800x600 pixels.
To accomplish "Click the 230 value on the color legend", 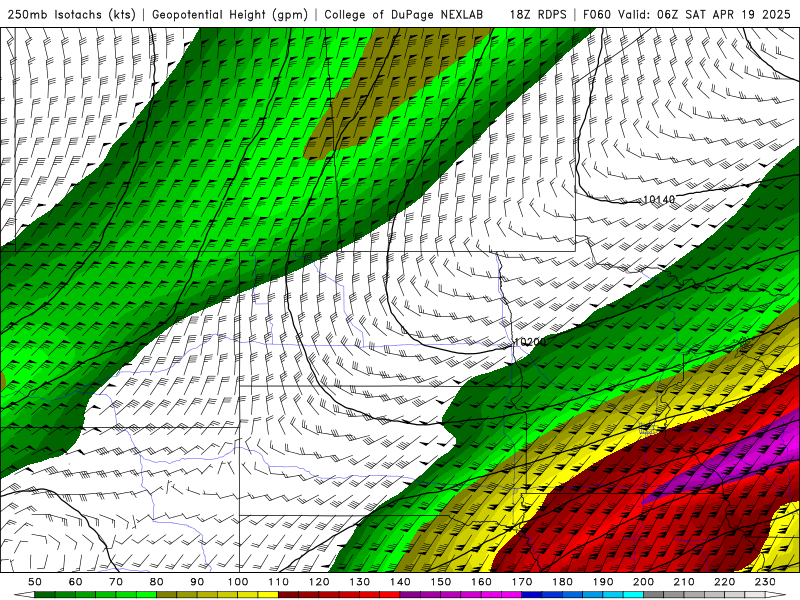I will [x=765, y=582].
